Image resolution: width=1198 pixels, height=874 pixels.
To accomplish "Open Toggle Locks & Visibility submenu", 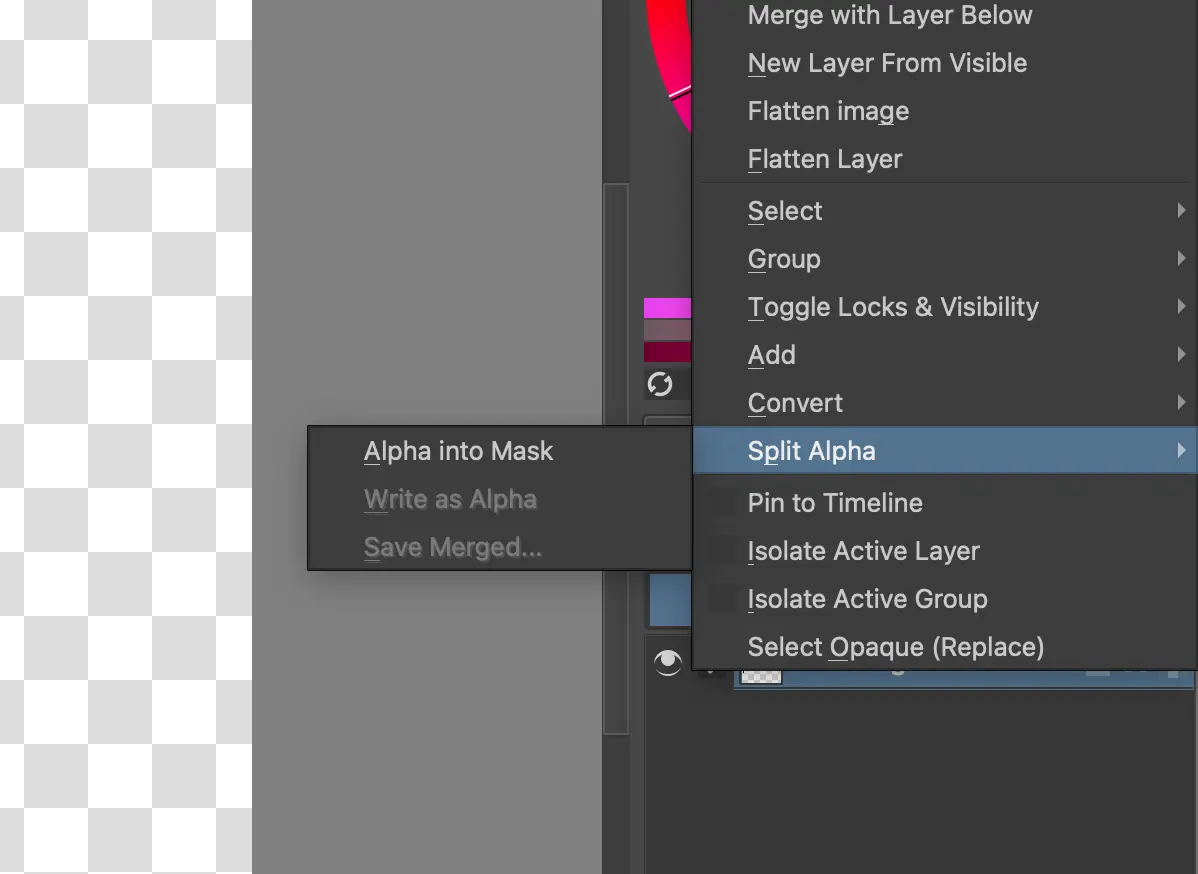I will click(x=944, y=307).
